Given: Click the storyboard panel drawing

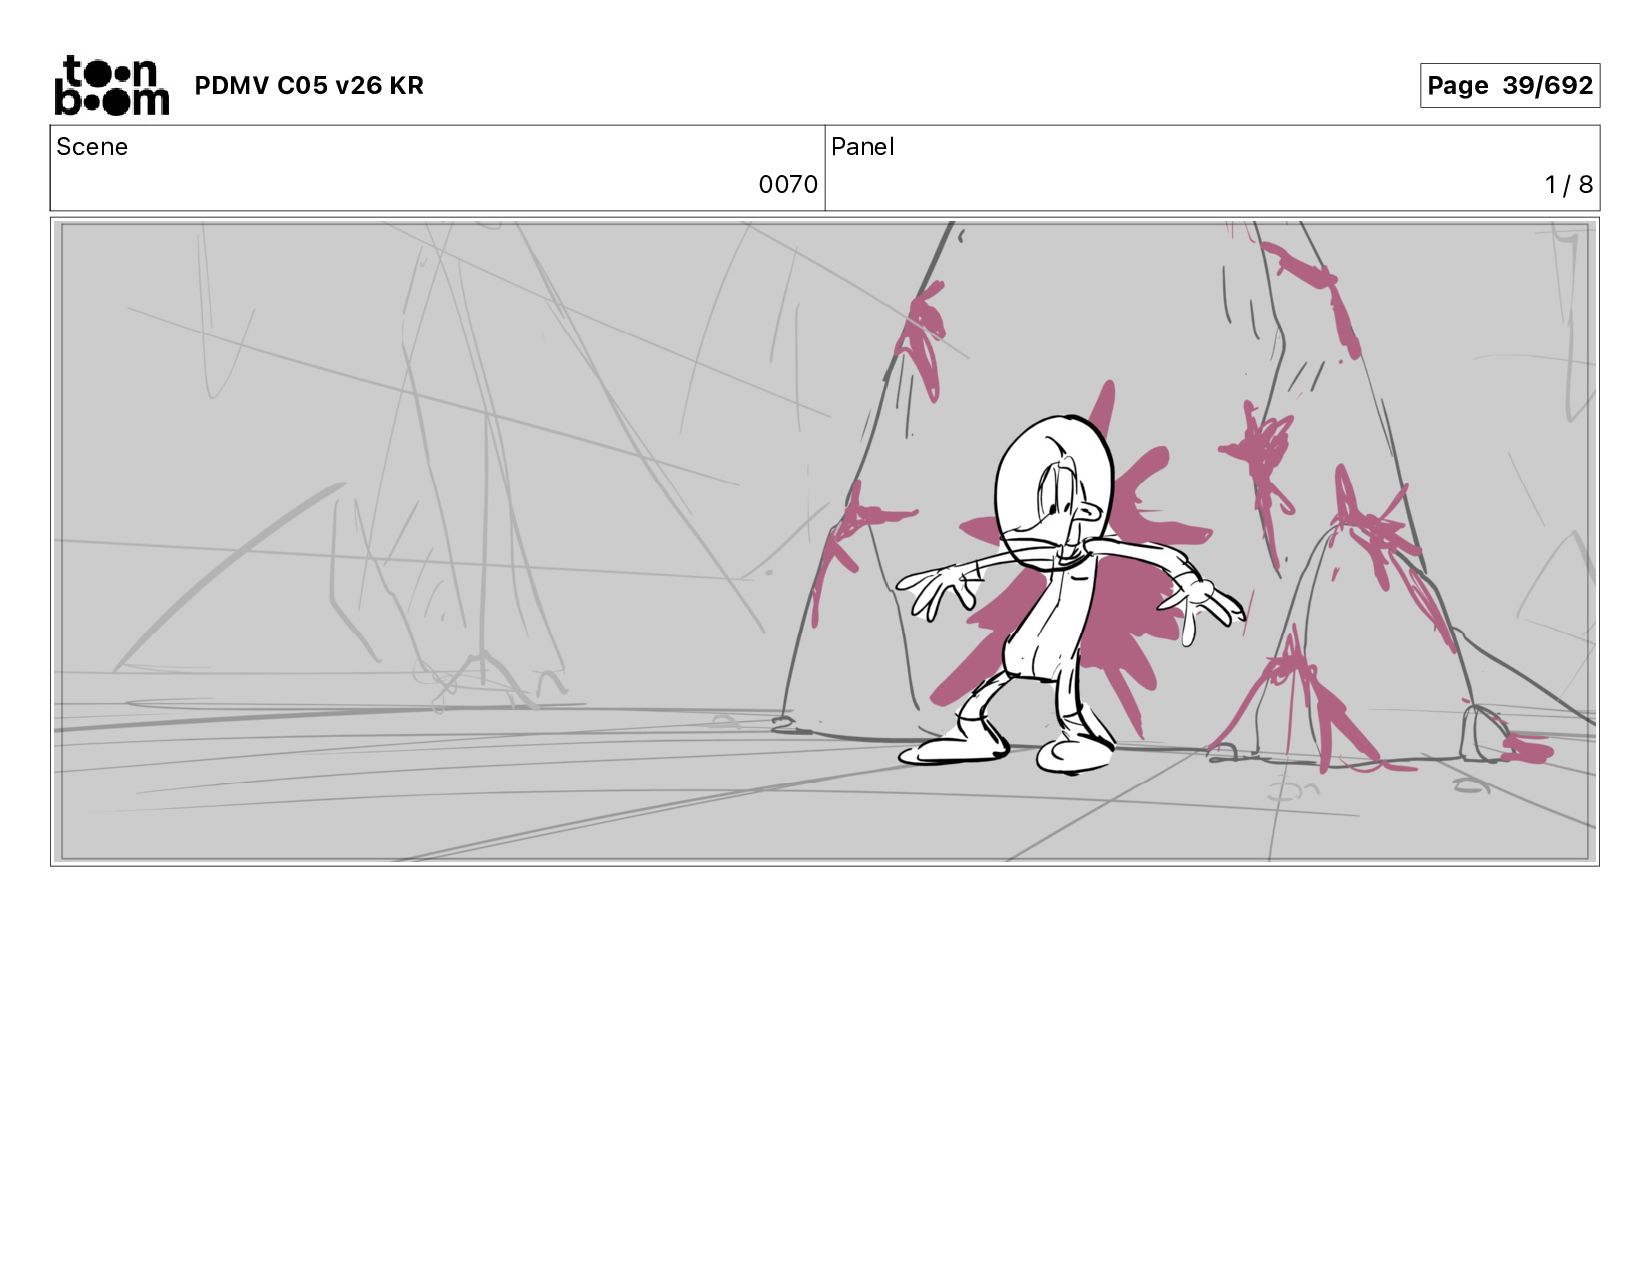Looking at the screenshot, I should [825, 541].
